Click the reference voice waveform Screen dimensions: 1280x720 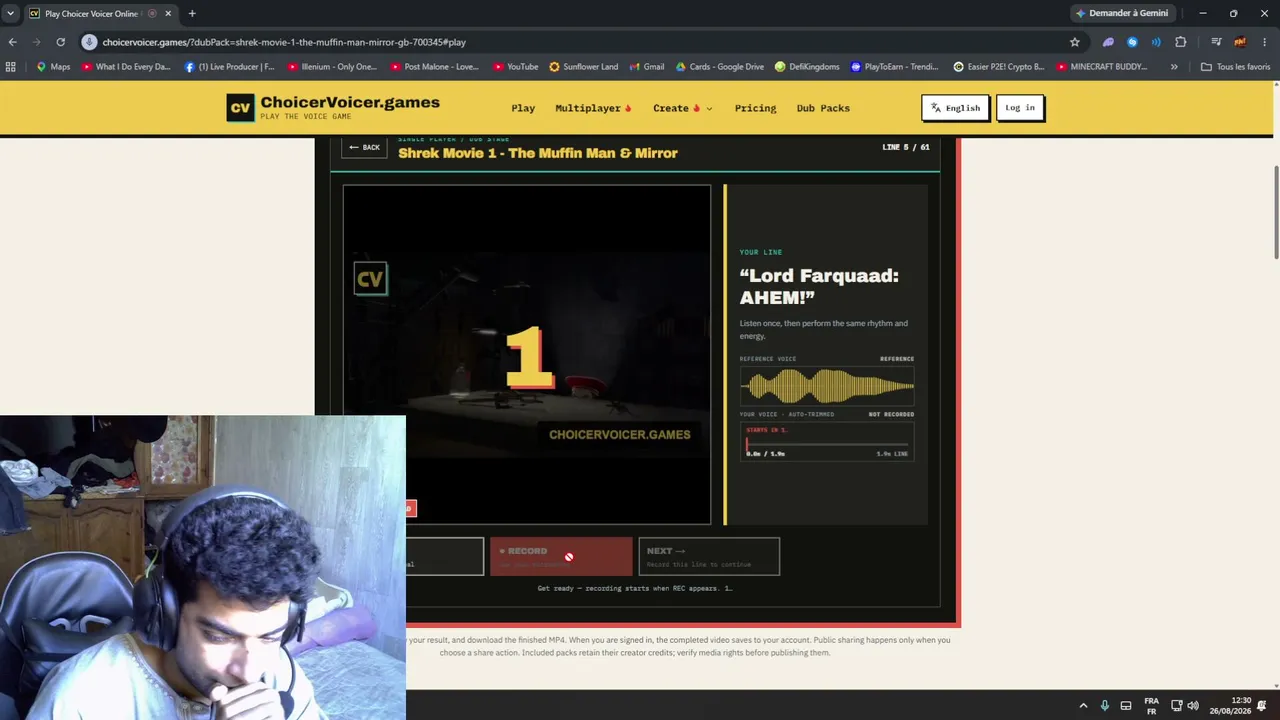827,386
